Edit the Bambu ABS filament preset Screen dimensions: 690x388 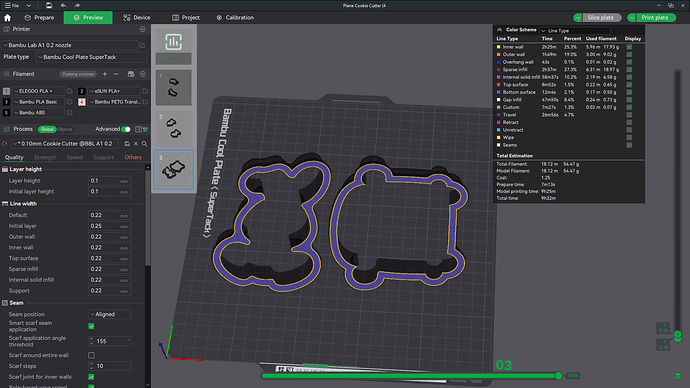70,113
